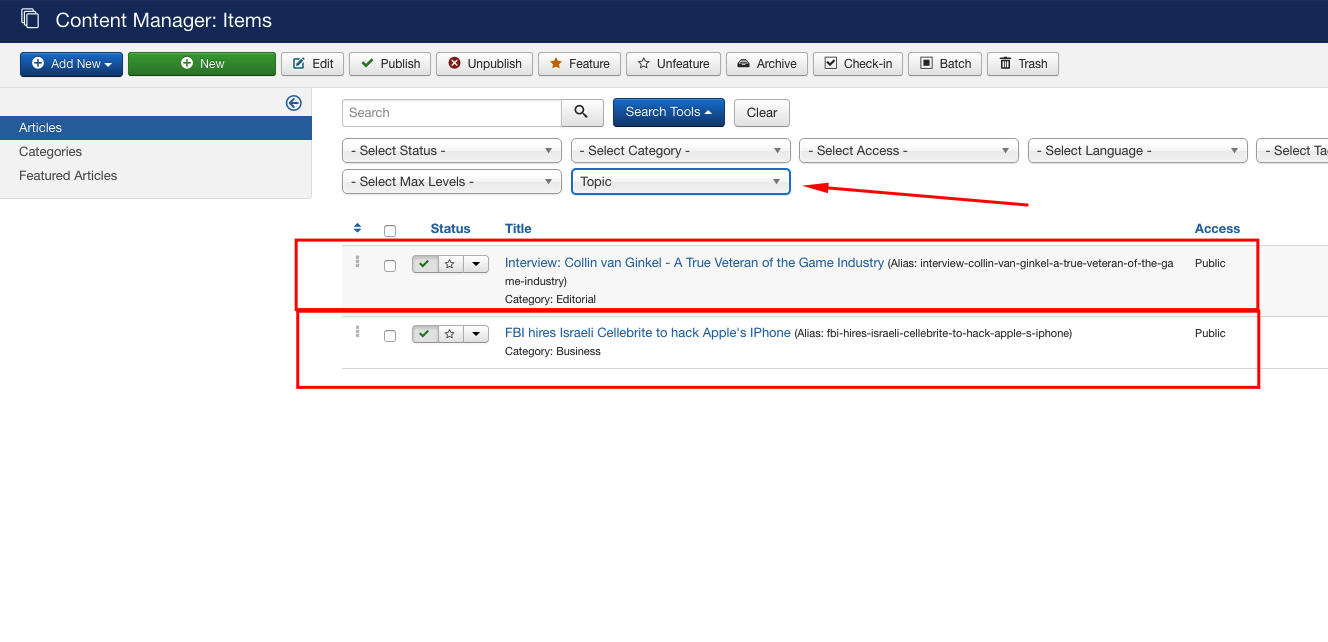Click the column ordering sort arrows icon
Viewport: 1328px width, 642px height.
(x=358, y=229)
